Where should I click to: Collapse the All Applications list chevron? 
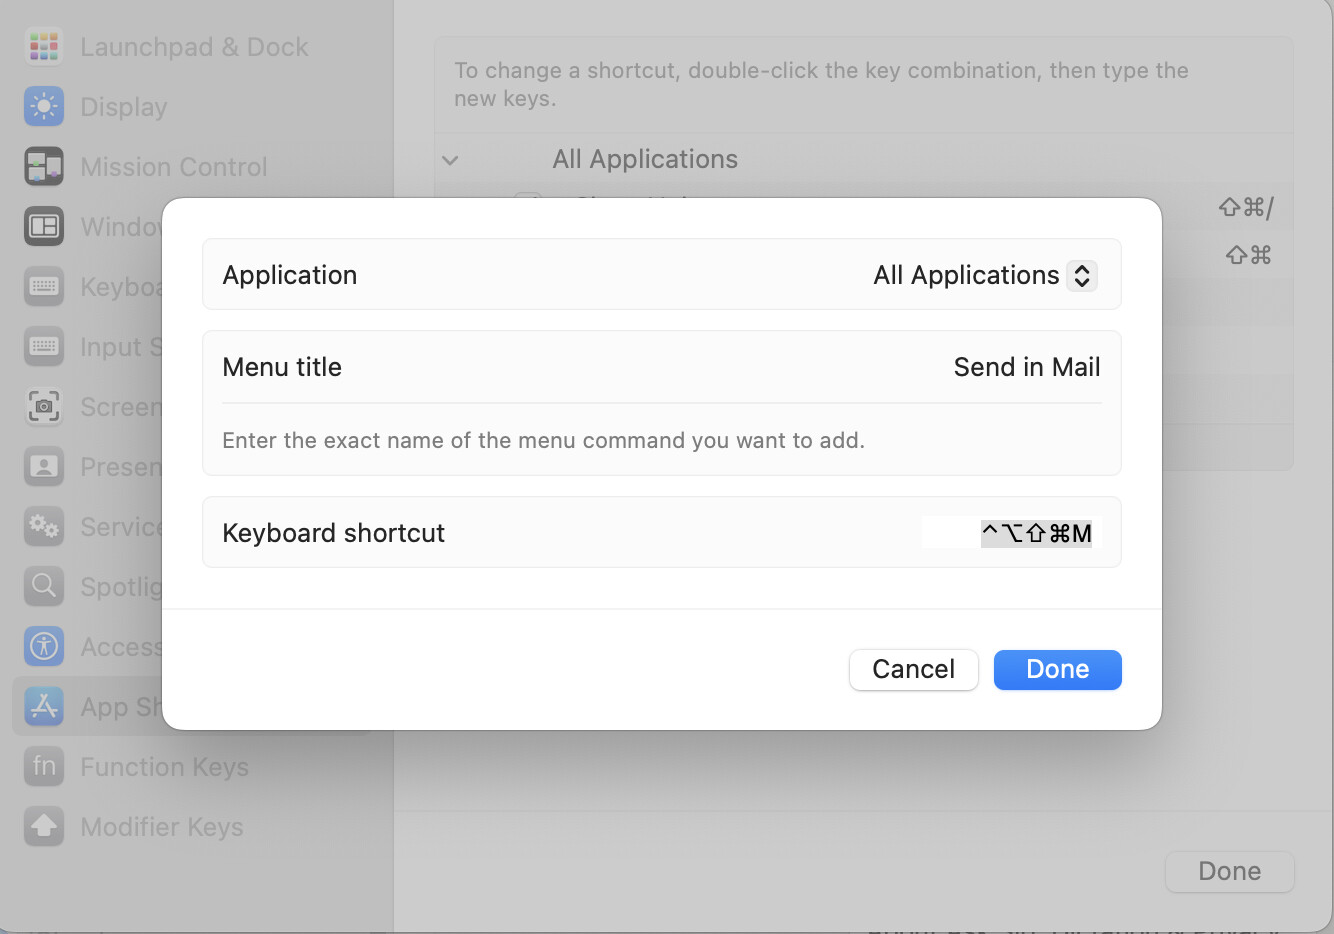(450, 160)
